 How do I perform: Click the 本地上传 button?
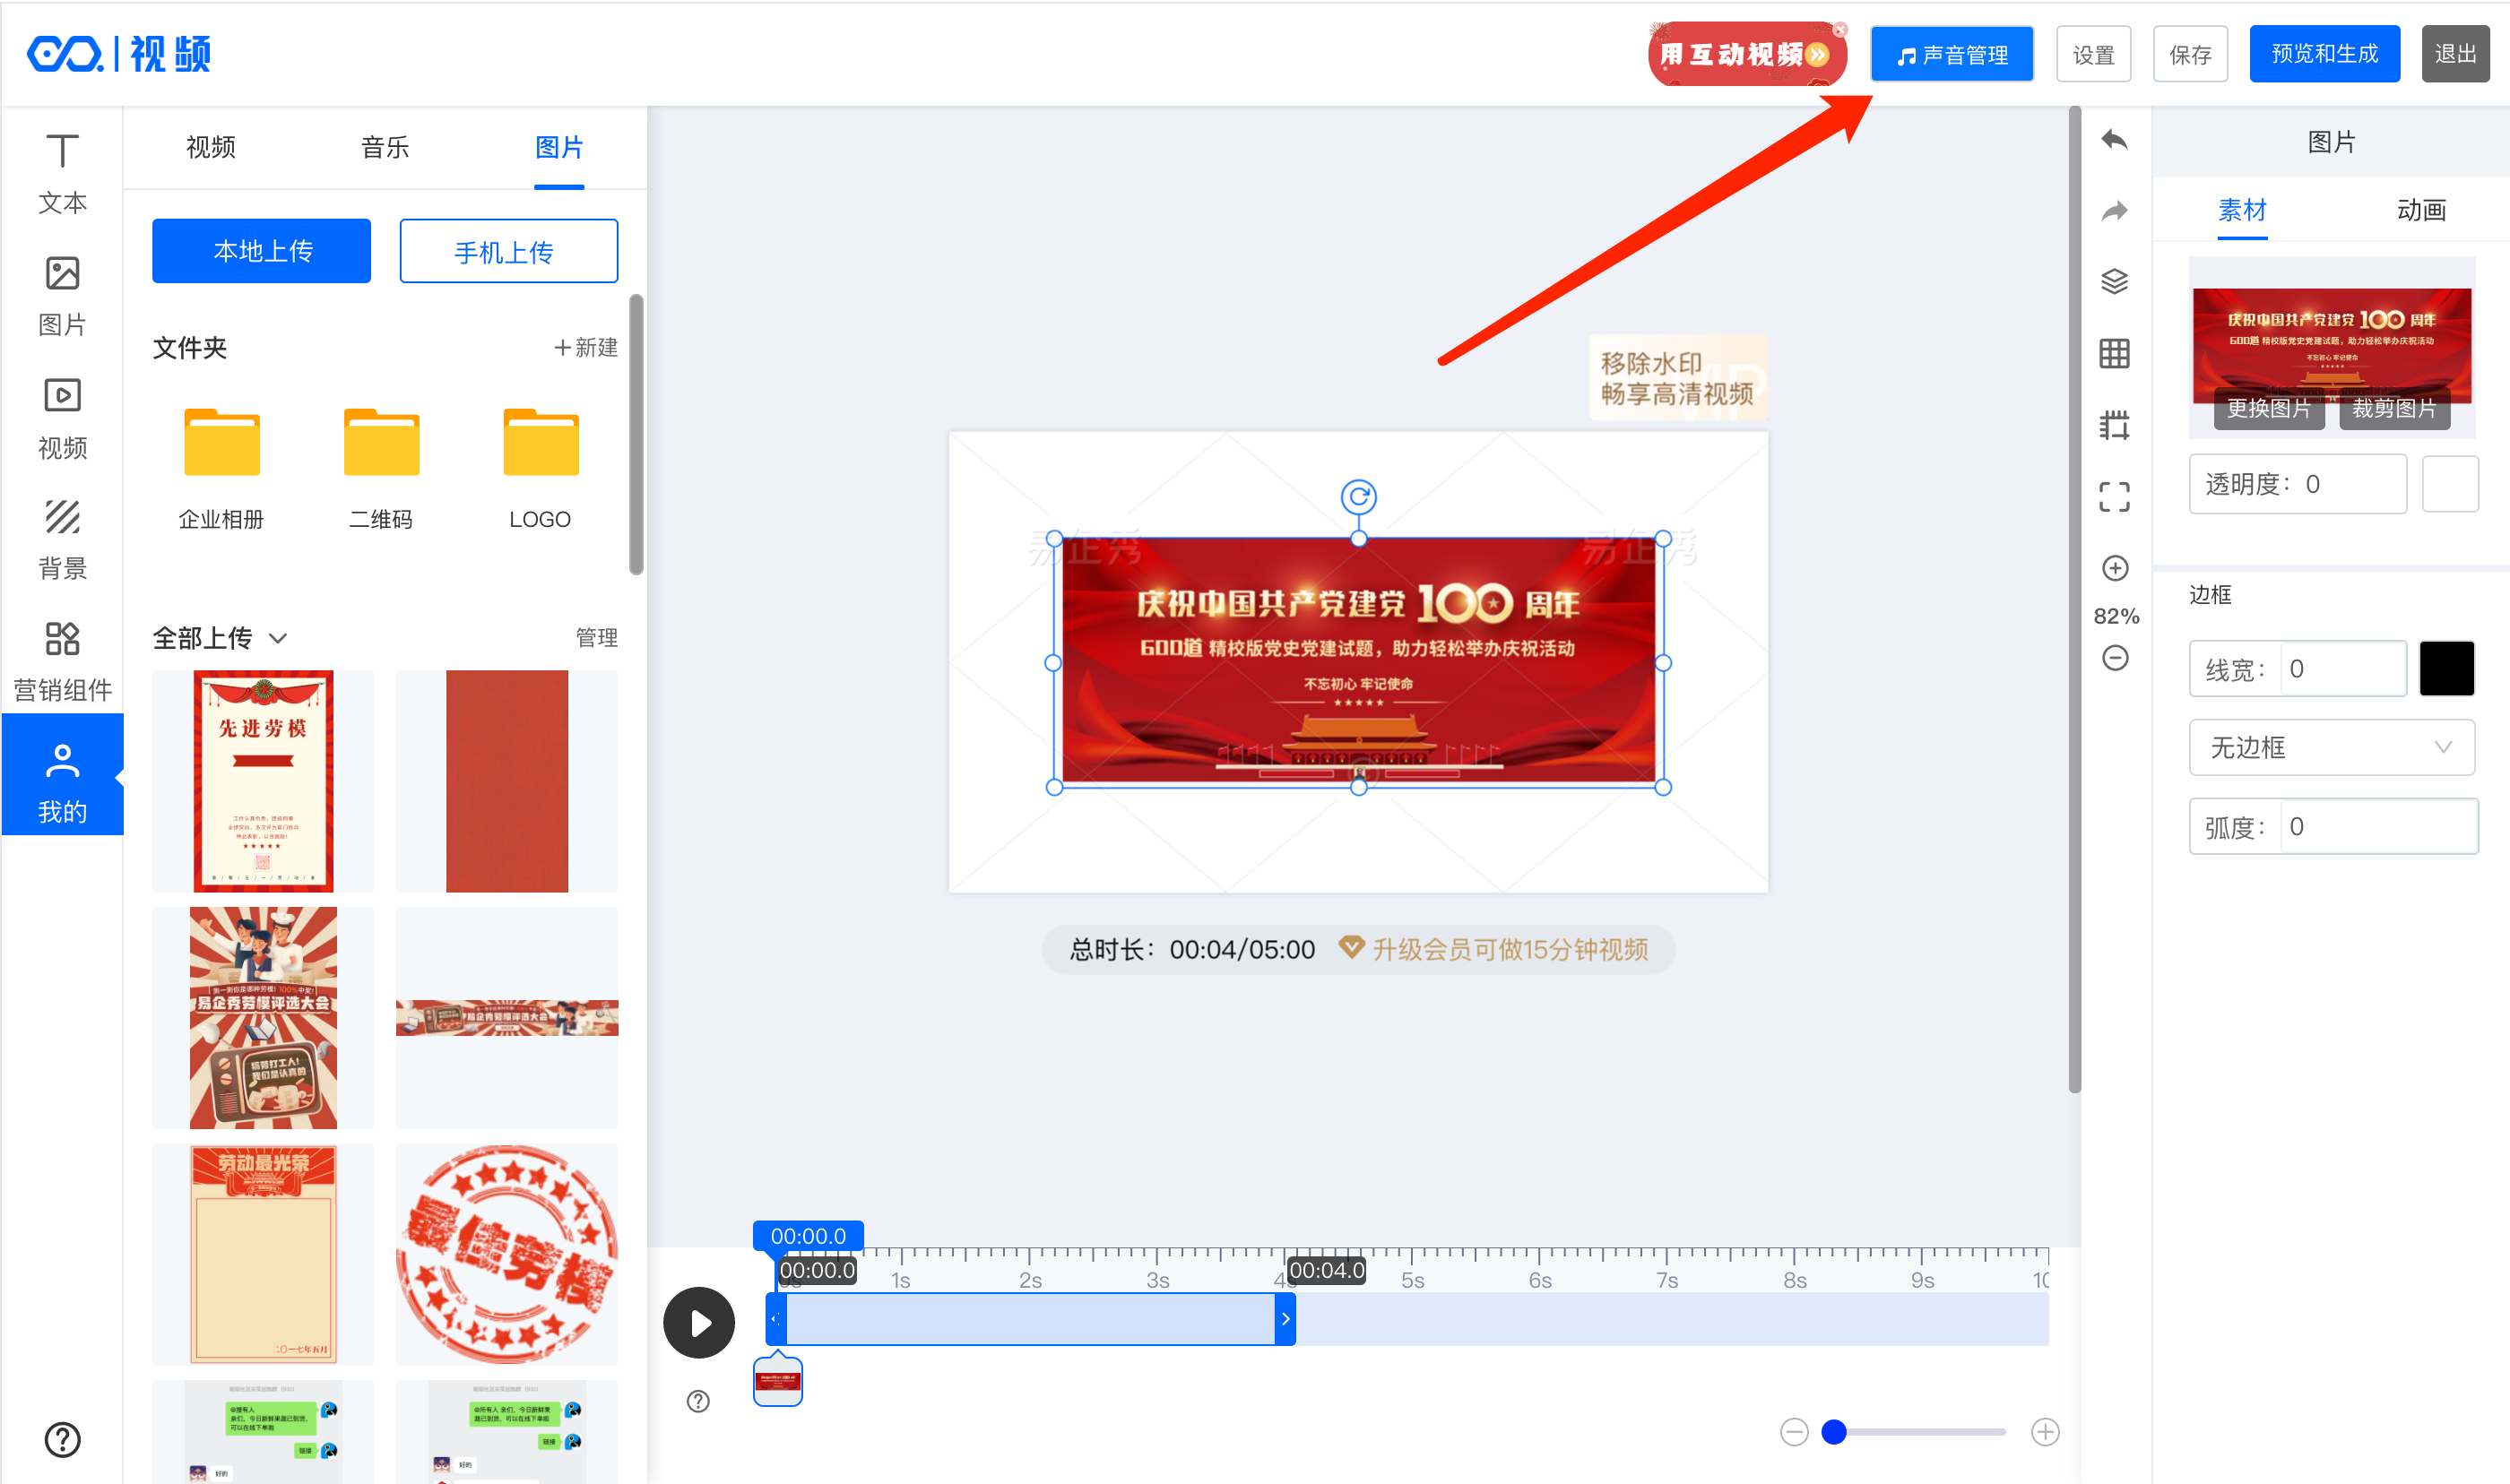click(261, 250)
